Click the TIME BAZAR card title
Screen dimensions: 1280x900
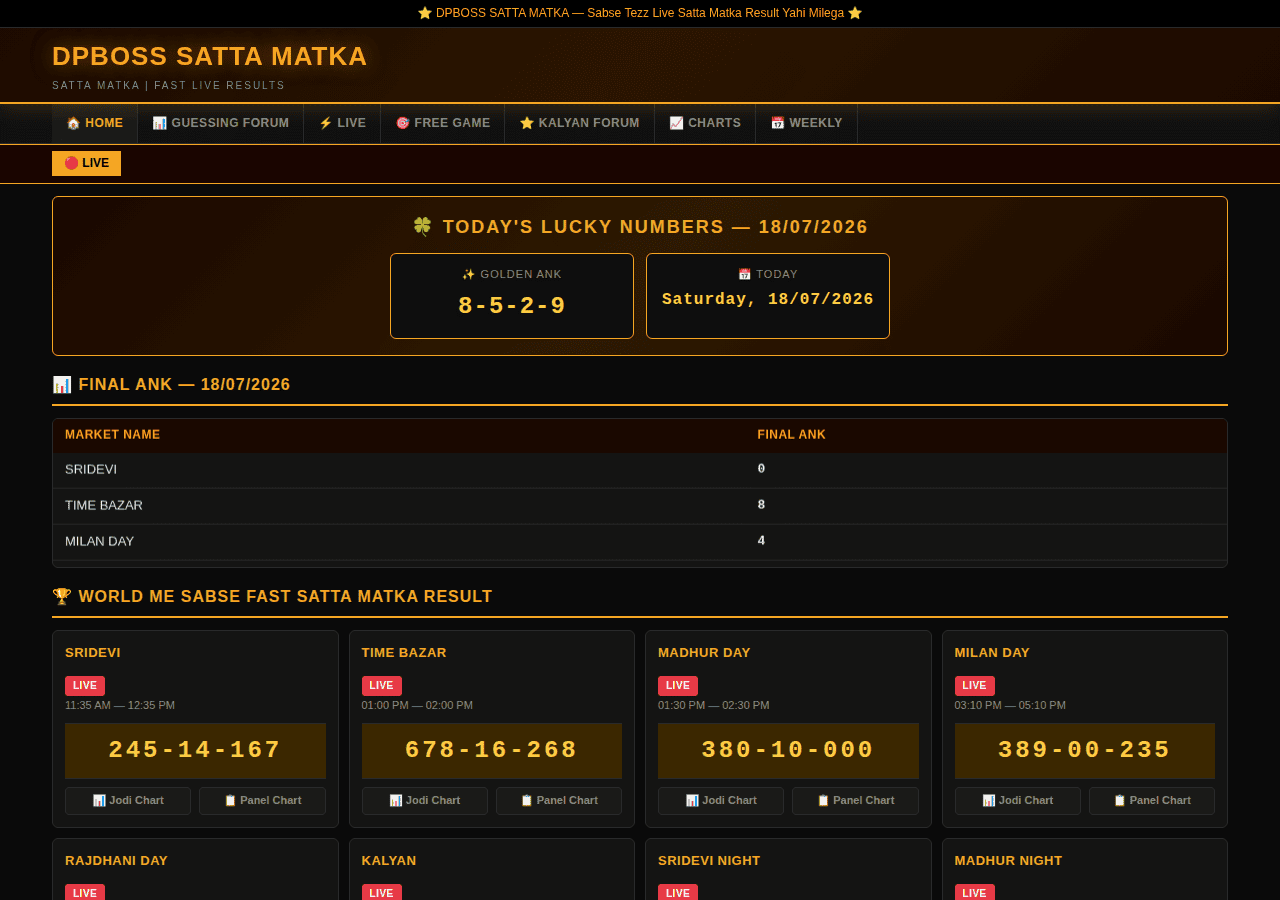404,653
